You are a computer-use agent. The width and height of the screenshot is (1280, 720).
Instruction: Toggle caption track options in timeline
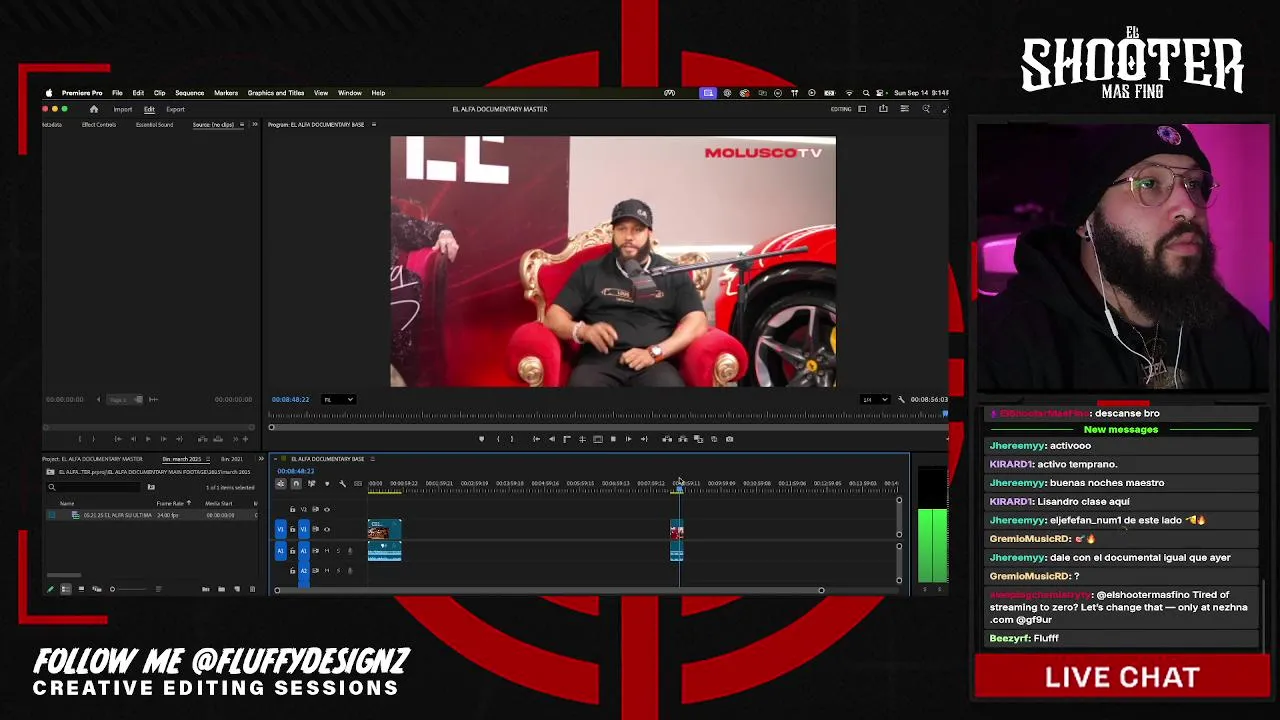click(x=358, y=484)
